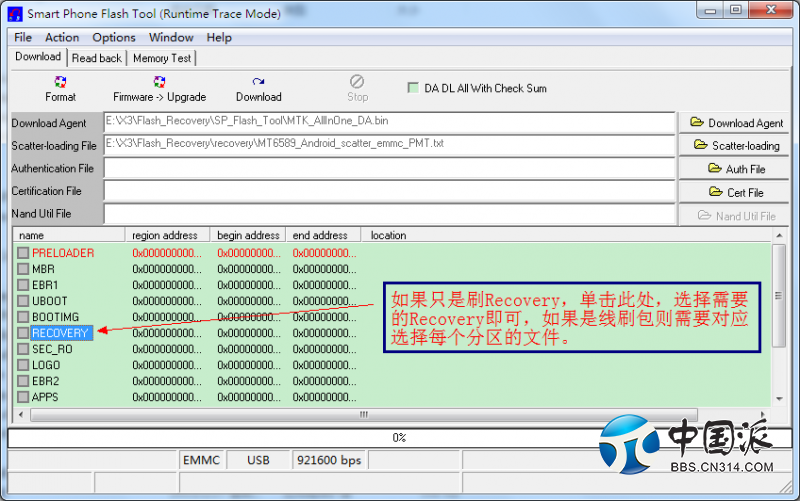Image resolution: width=800 pixels, height=501 pixels.
Task: Click the Nand Util File button
Action: pyautogui.click(x=734, y=216)
